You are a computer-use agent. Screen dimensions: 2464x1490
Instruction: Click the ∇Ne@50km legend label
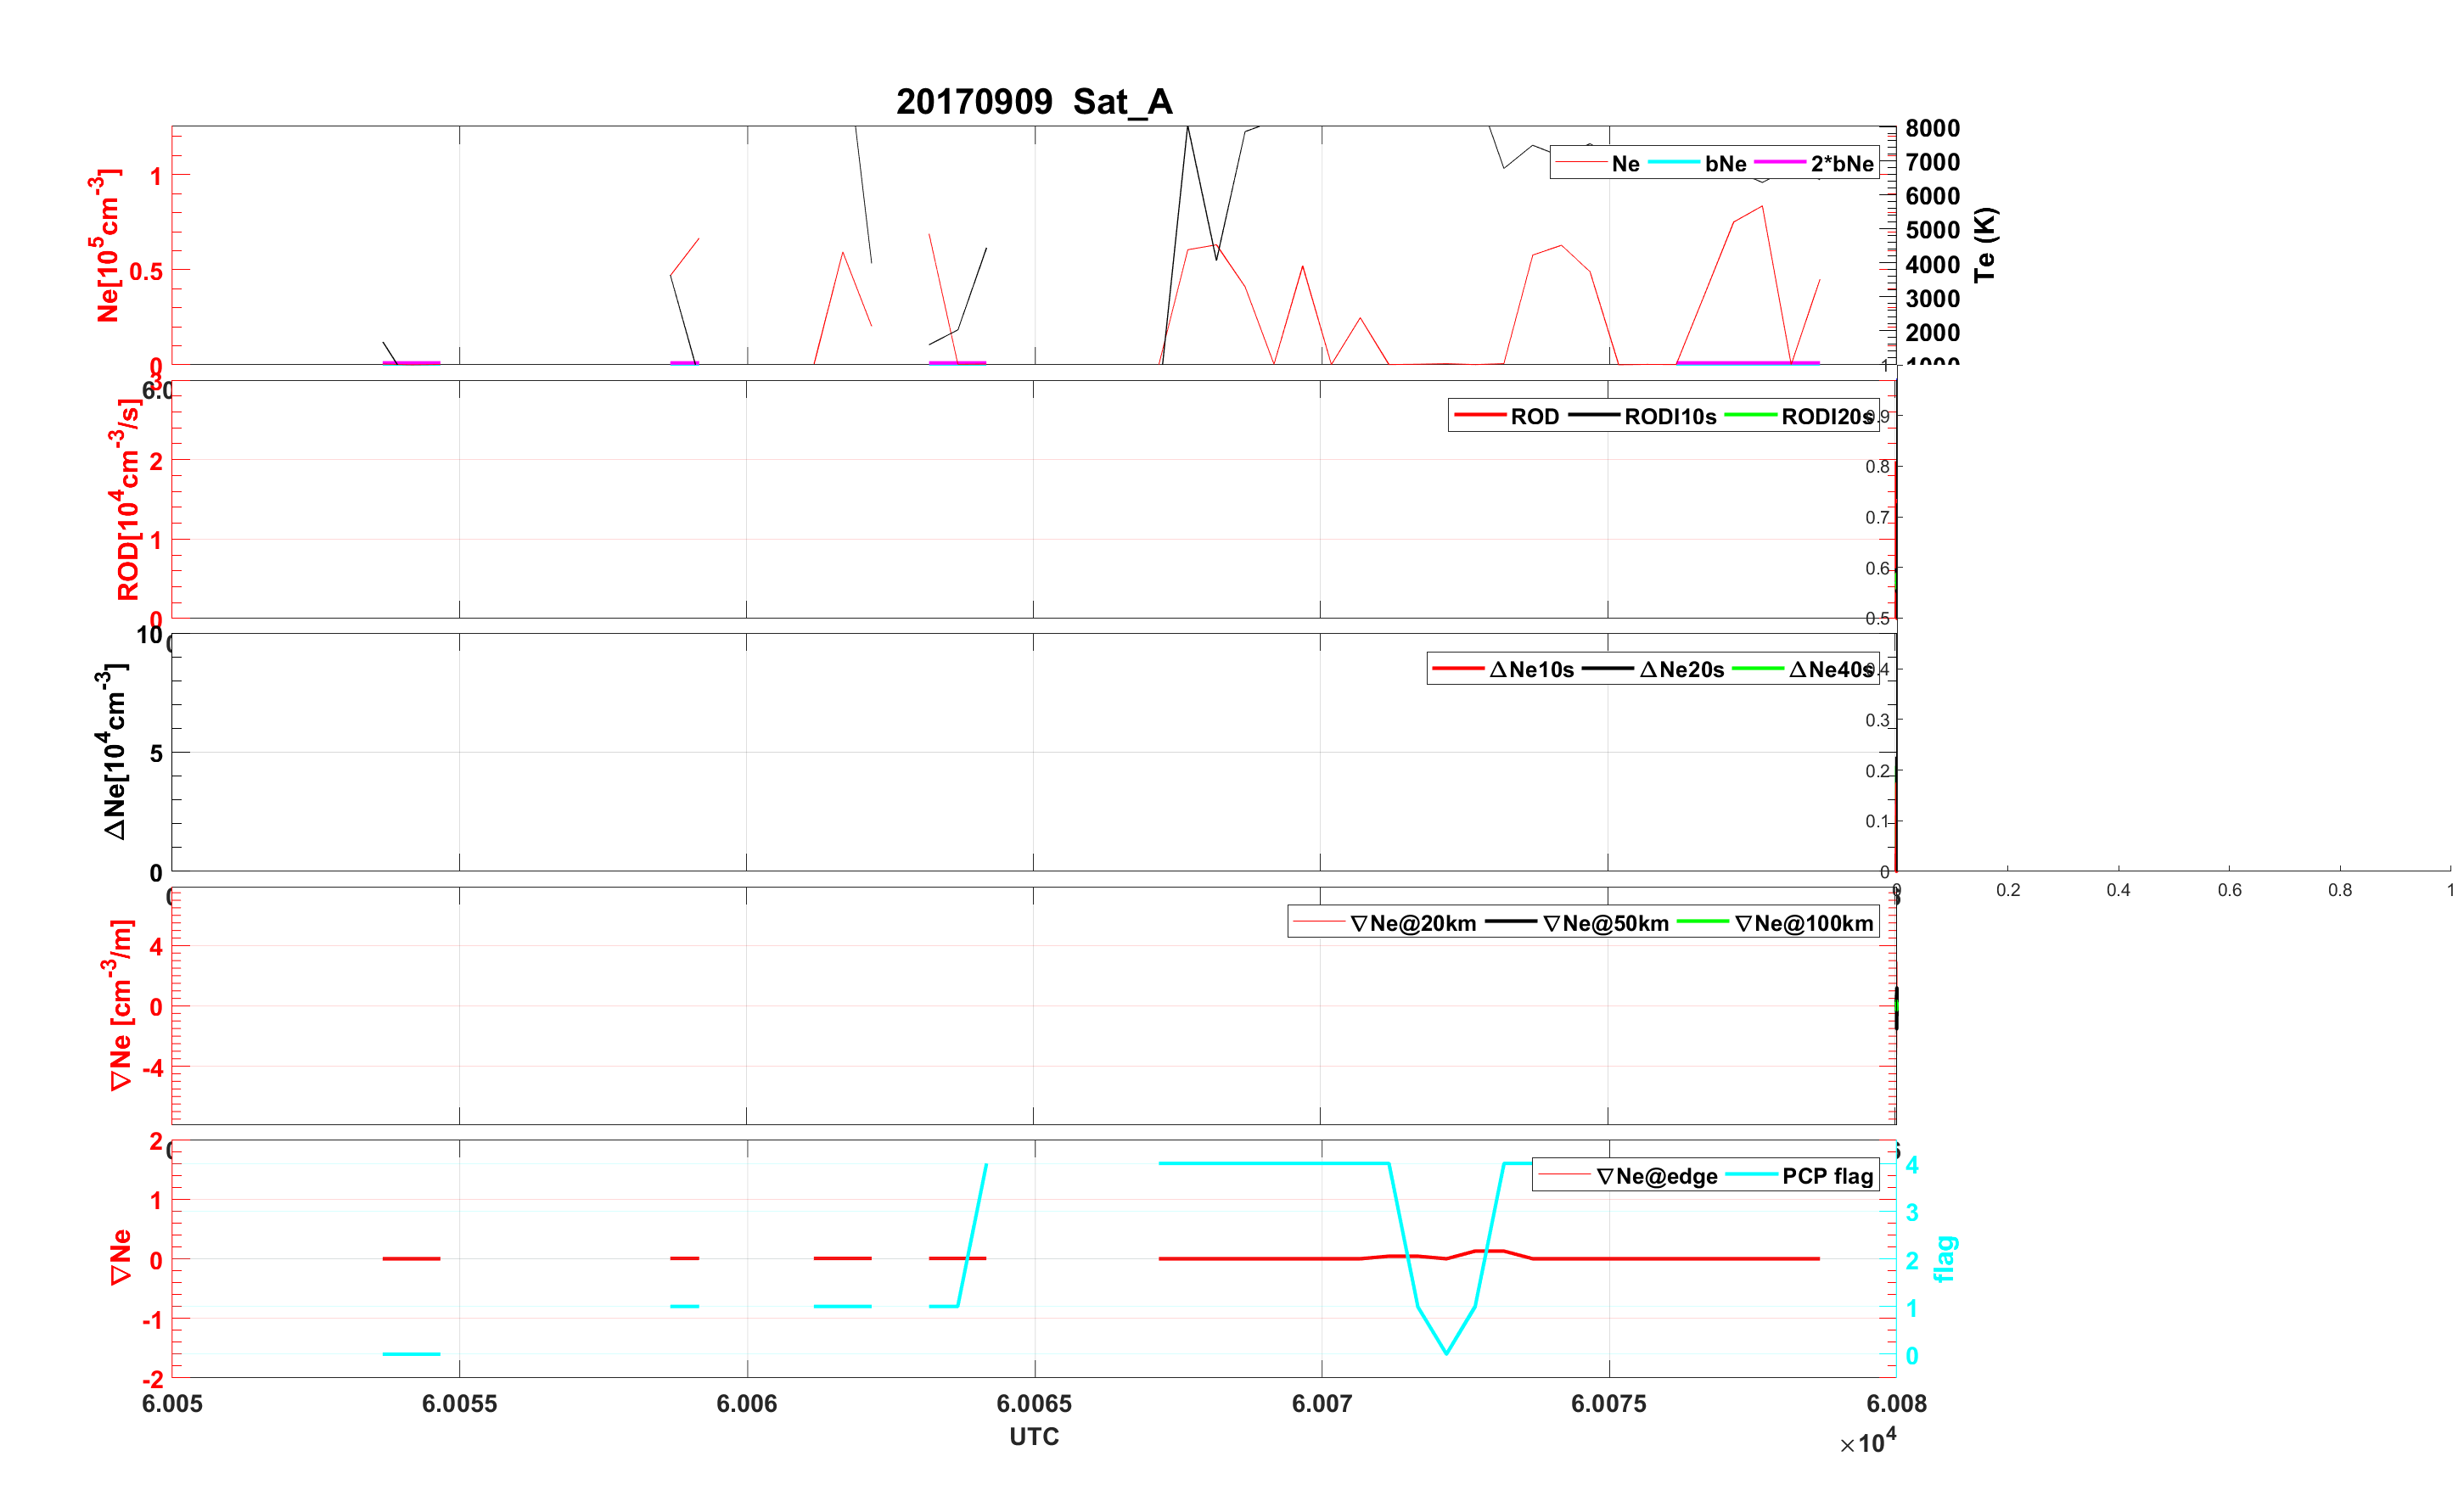pyautogui.click(x=1605, y=924)
